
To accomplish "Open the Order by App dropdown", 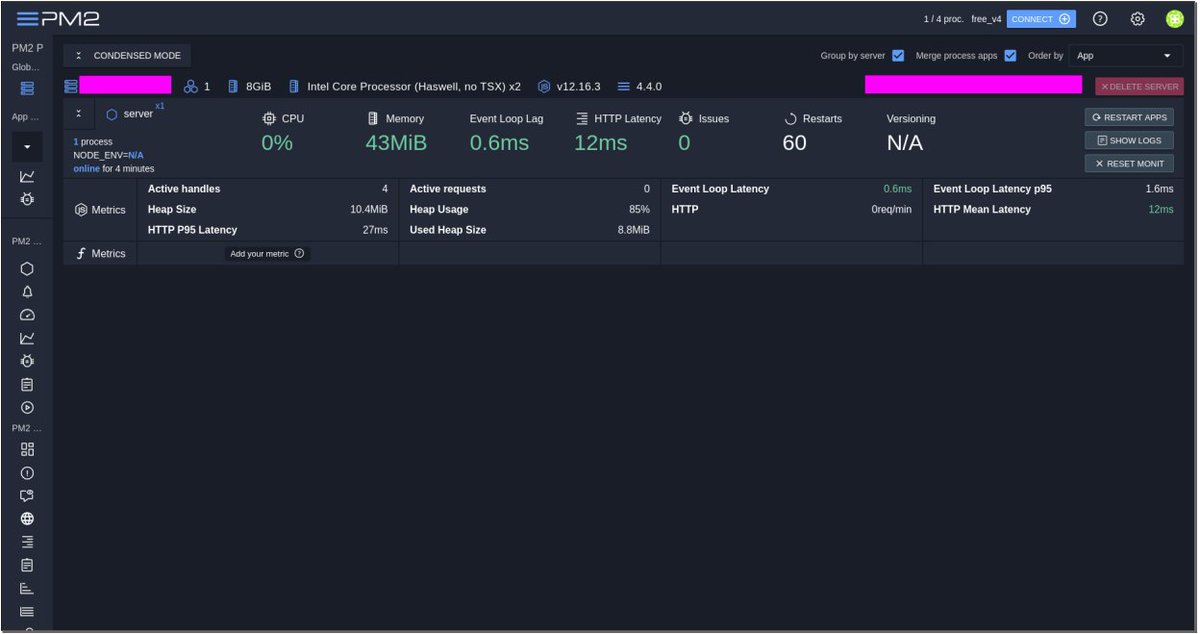I will (1125, 56).
